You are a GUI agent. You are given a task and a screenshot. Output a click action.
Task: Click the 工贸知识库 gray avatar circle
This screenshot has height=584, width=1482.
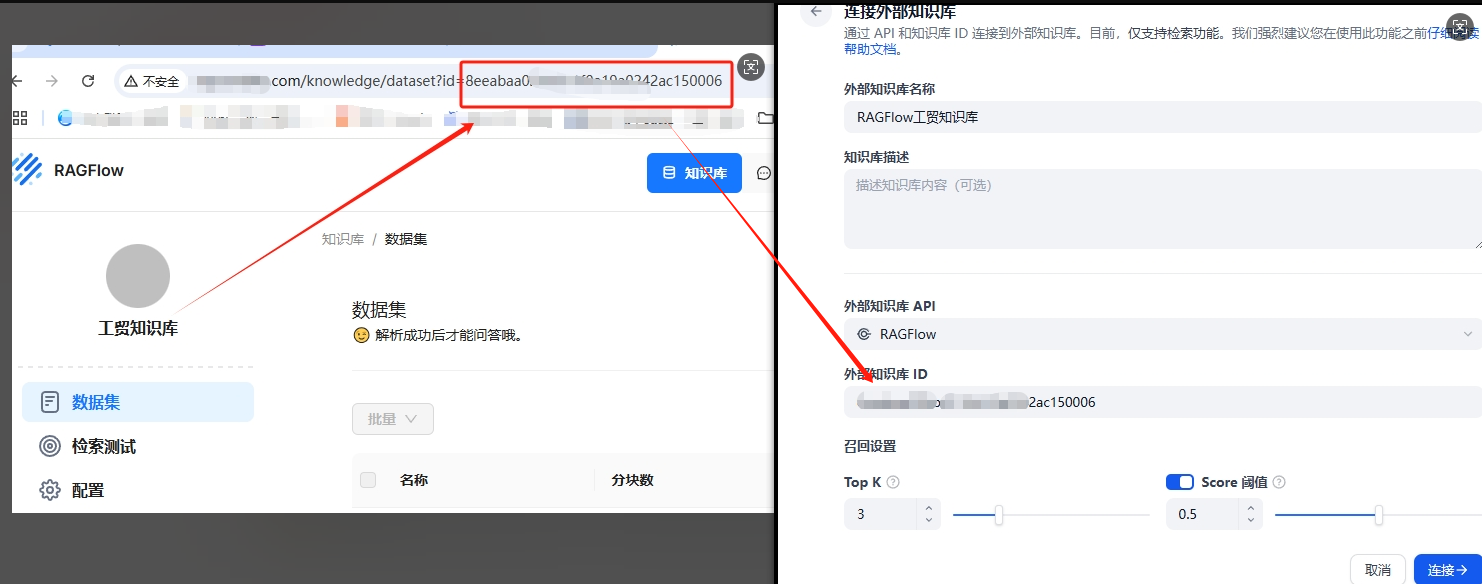pyautogui.click(x=138, y=276)
